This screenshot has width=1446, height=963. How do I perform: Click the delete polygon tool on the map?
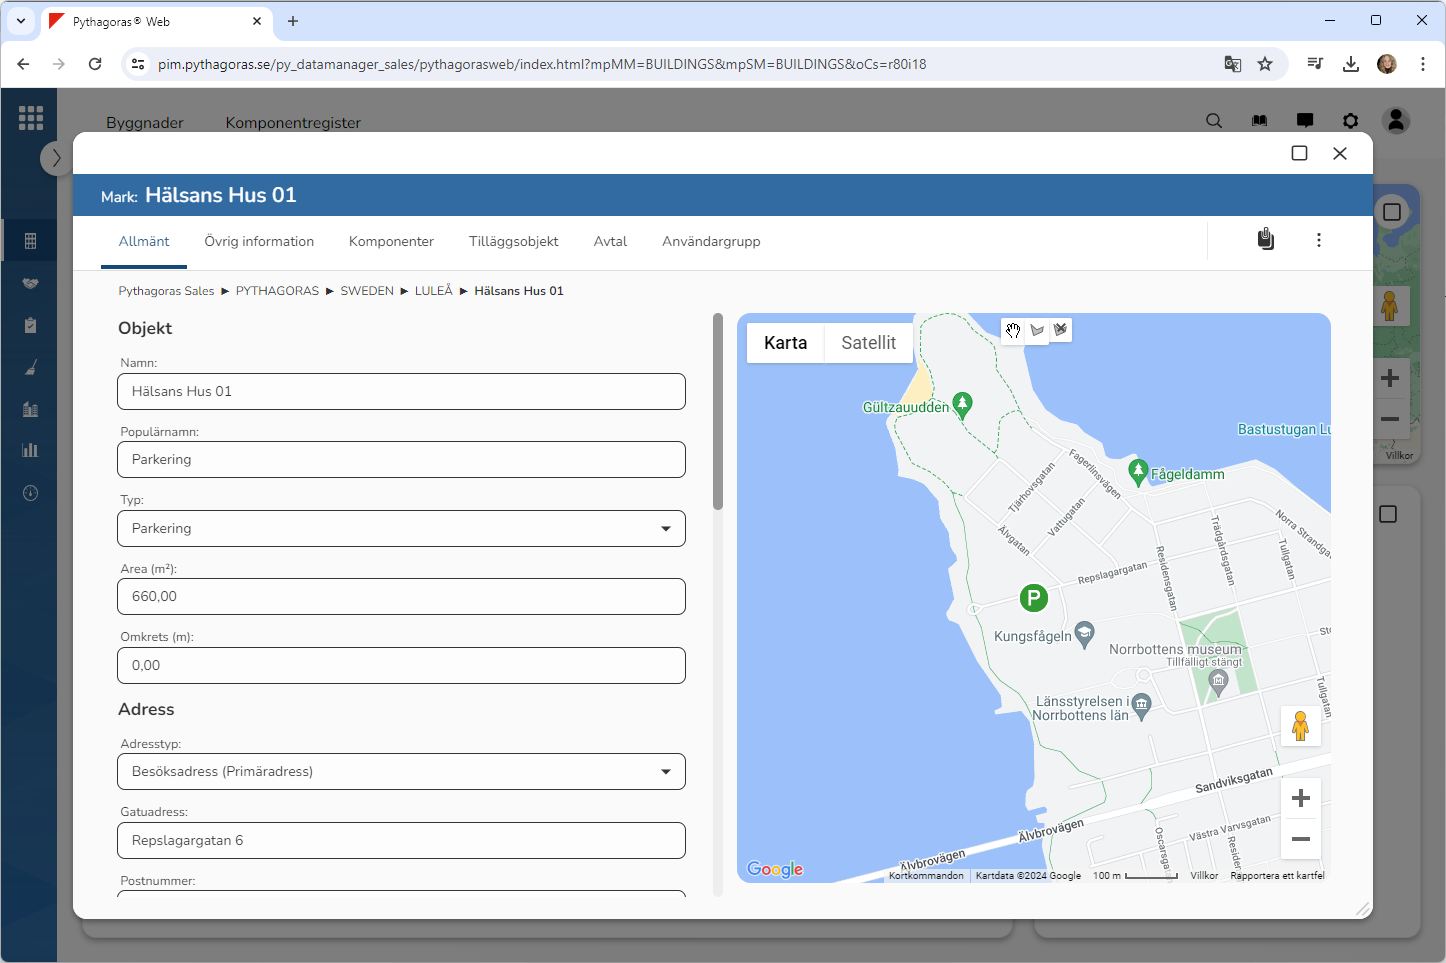pyautogui.click(x=1060, y=329)
